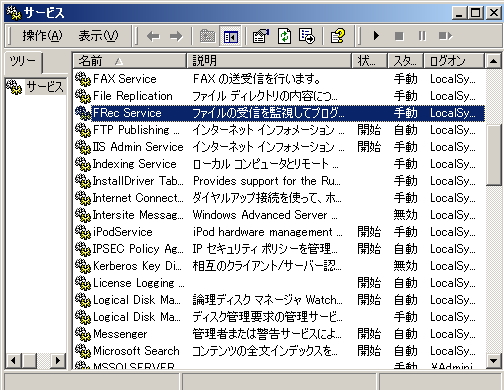Click the Refresh toolbar icon

click(x=284, y=36)
